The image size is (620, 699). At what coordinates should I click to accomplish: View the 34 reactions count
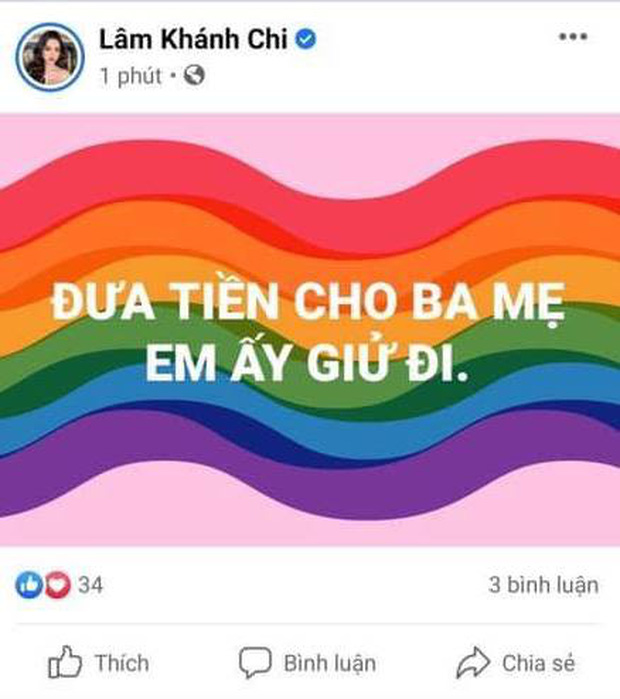tap(90, 585)
